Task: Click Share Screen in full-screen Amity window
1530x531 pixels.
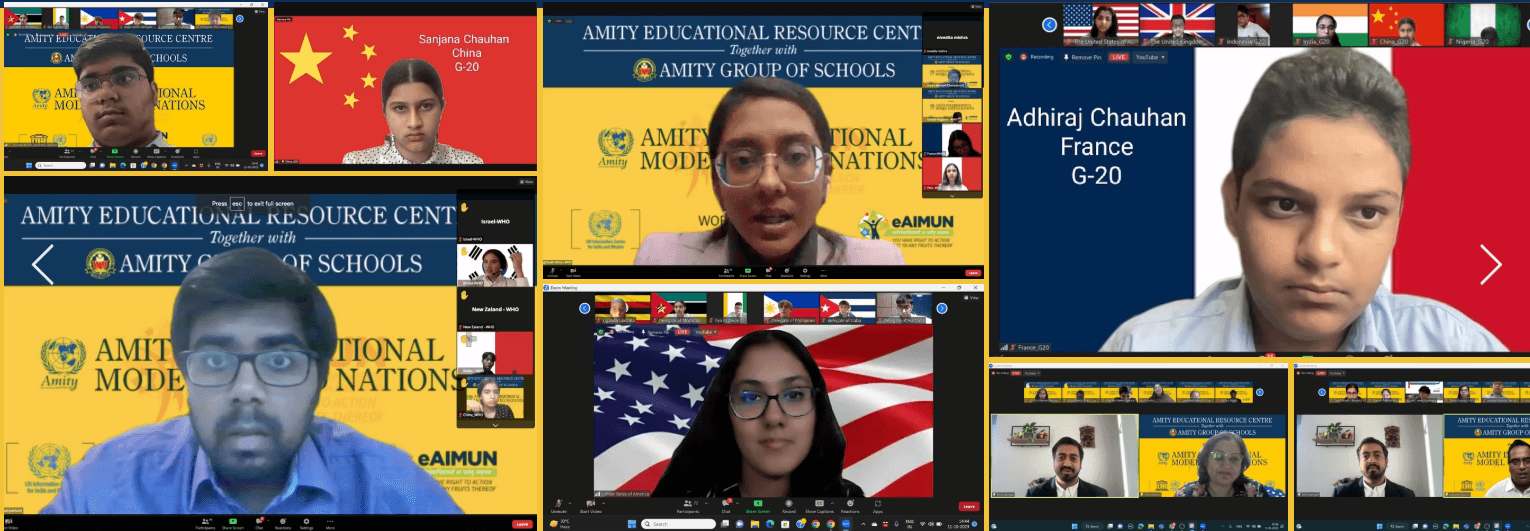Action: pos(233,524)
